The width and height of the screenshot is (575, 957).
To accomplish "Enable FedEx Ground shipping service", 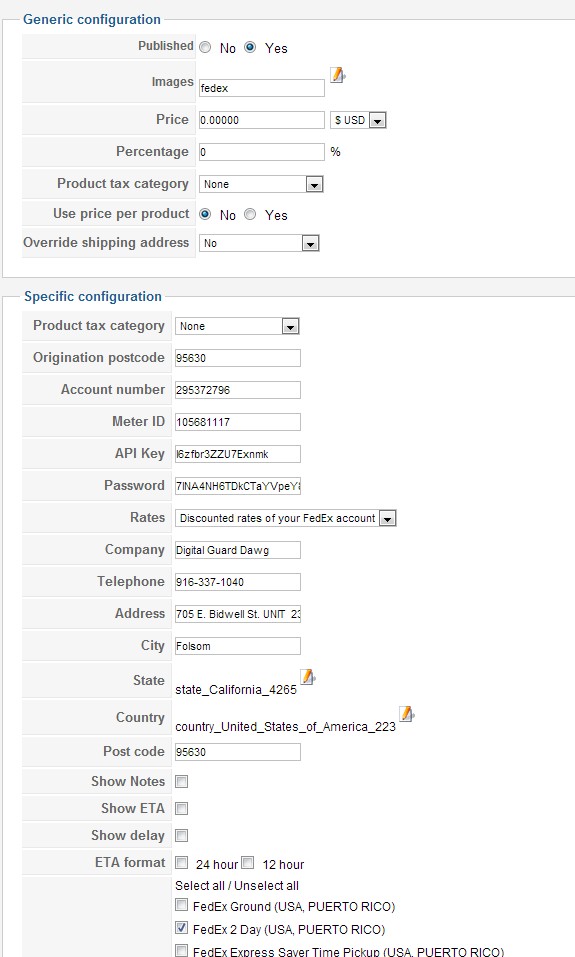I will coord(181,905).
